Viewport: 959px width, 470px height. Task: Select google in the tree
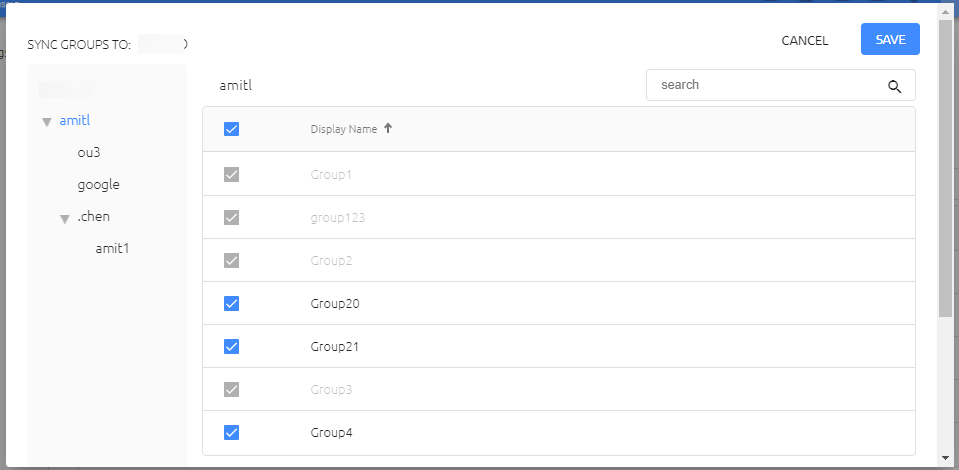click(x=98, y=185)
